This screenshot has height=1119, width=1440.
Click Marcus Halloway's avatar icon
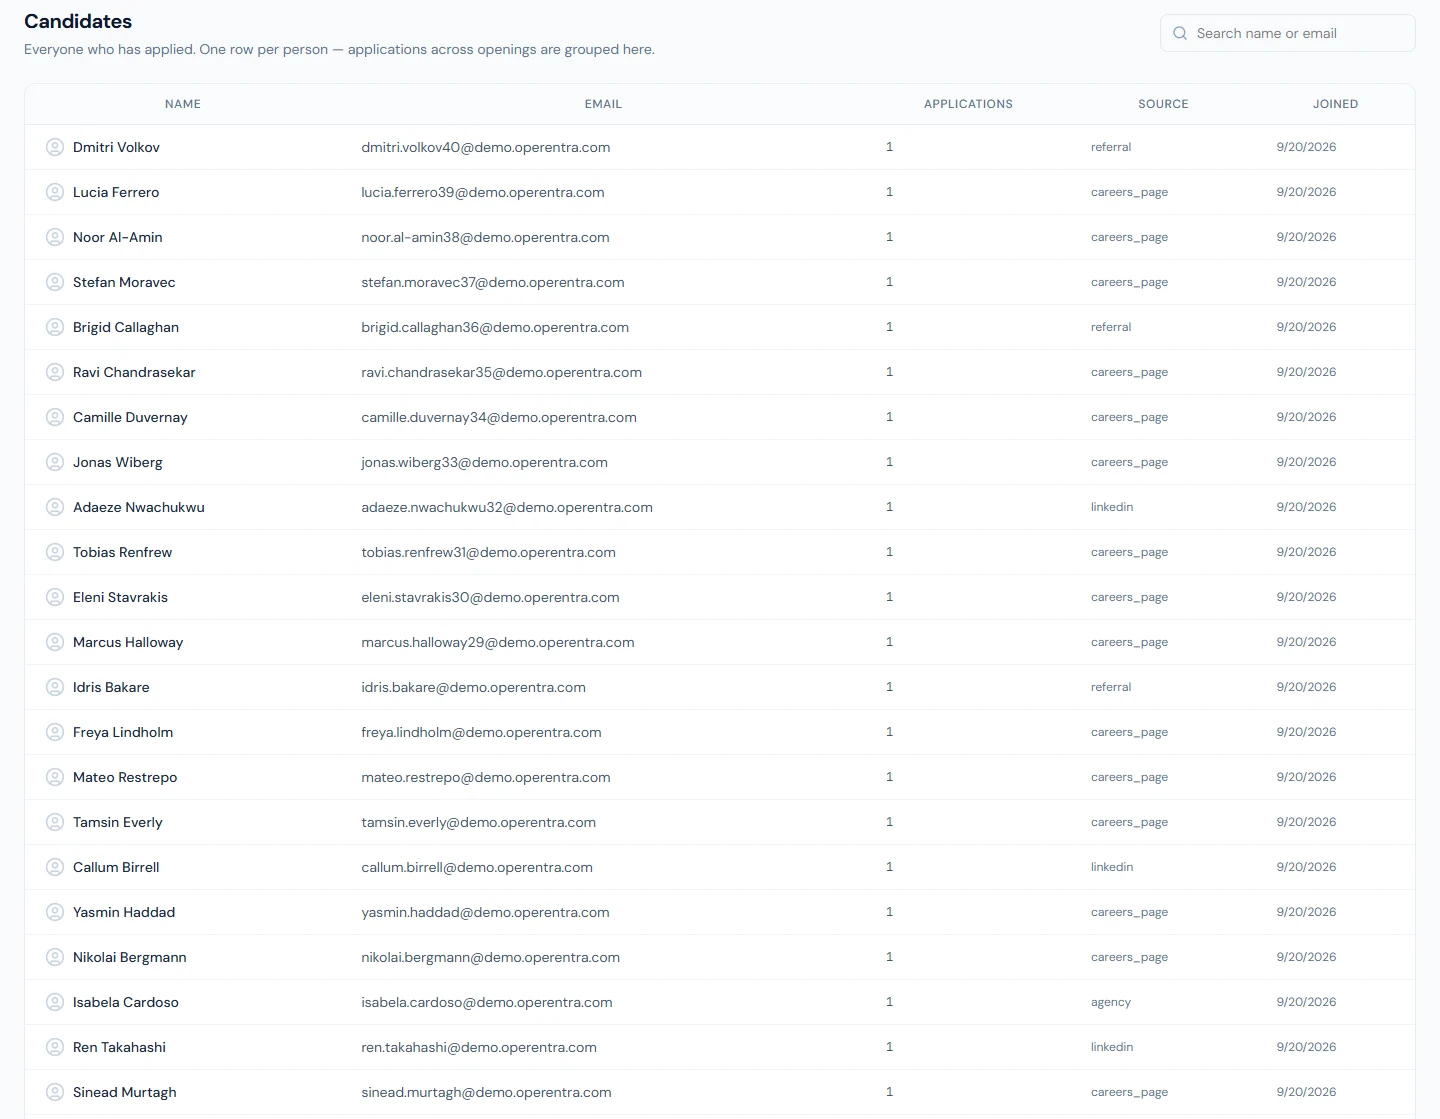(55, 642)
